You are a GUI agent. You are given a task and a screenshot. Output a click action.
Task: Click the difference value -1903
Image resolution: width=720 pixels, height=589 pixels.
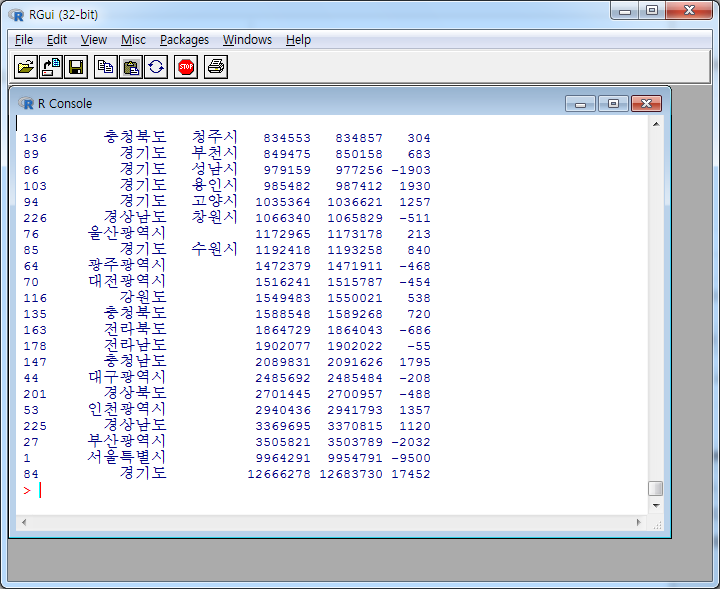coord(411,170)
